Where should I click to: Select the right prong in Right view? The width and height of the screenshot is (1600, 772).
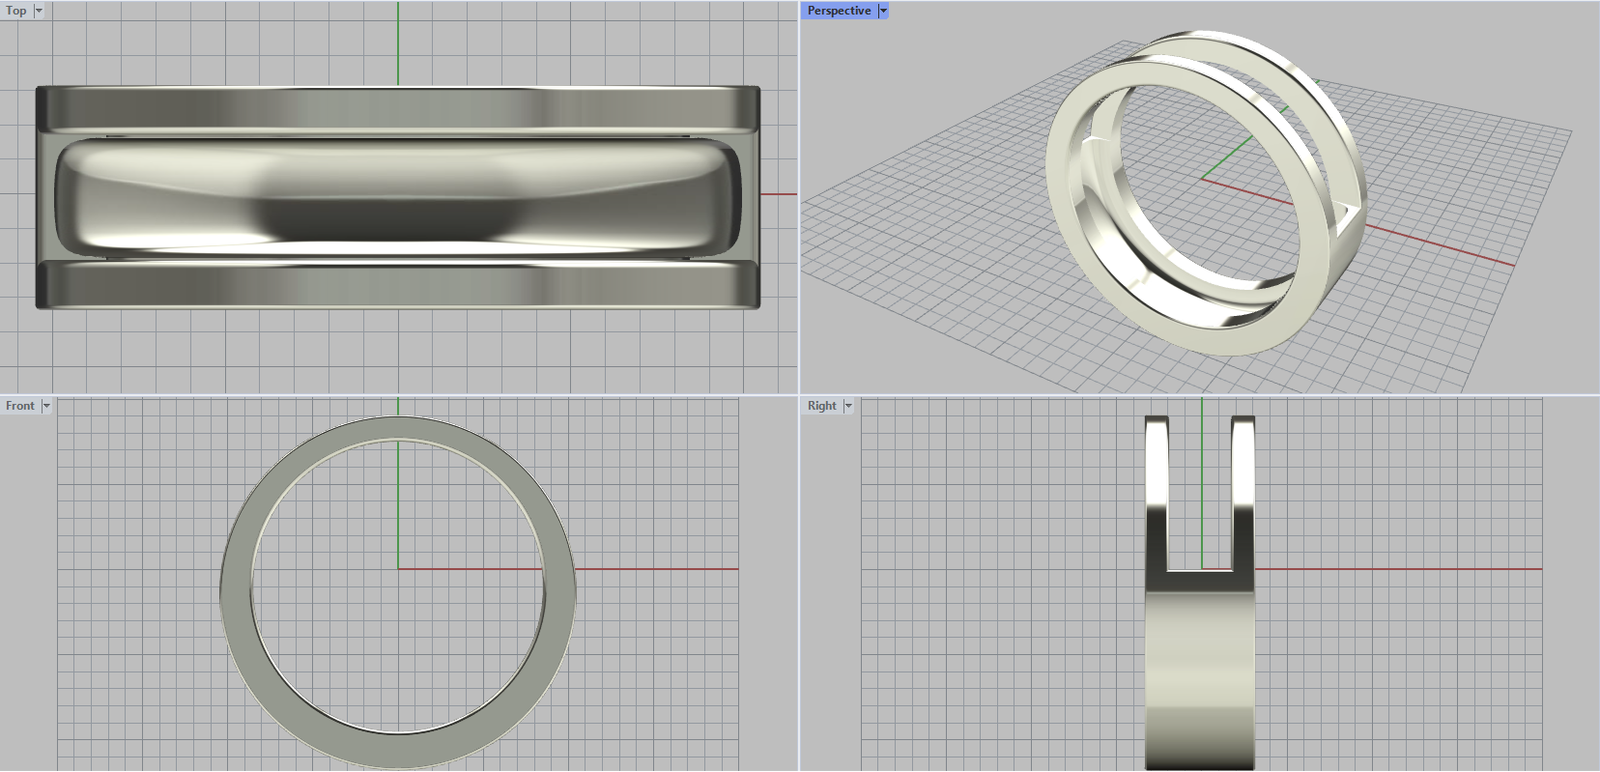click(x=1243, y=490)
